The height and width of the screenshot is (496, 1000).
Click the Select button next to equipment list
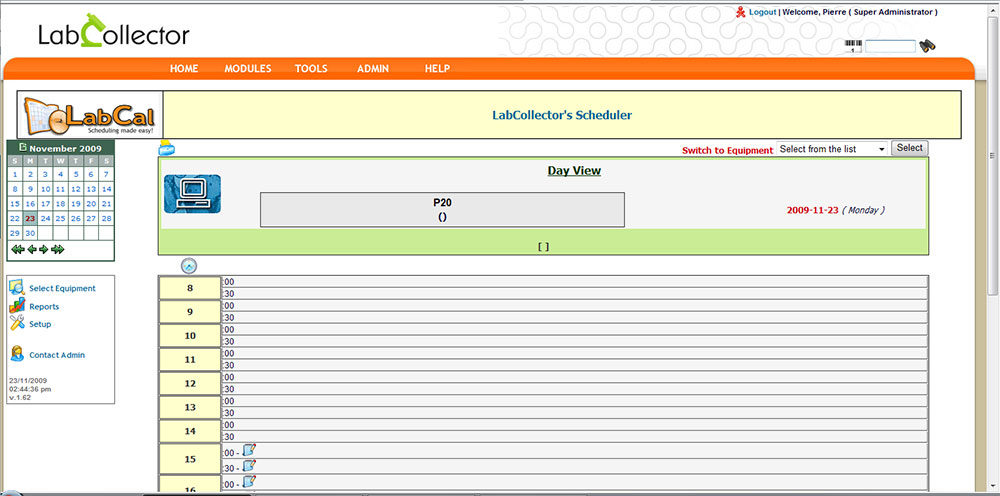tap(909, 148)
